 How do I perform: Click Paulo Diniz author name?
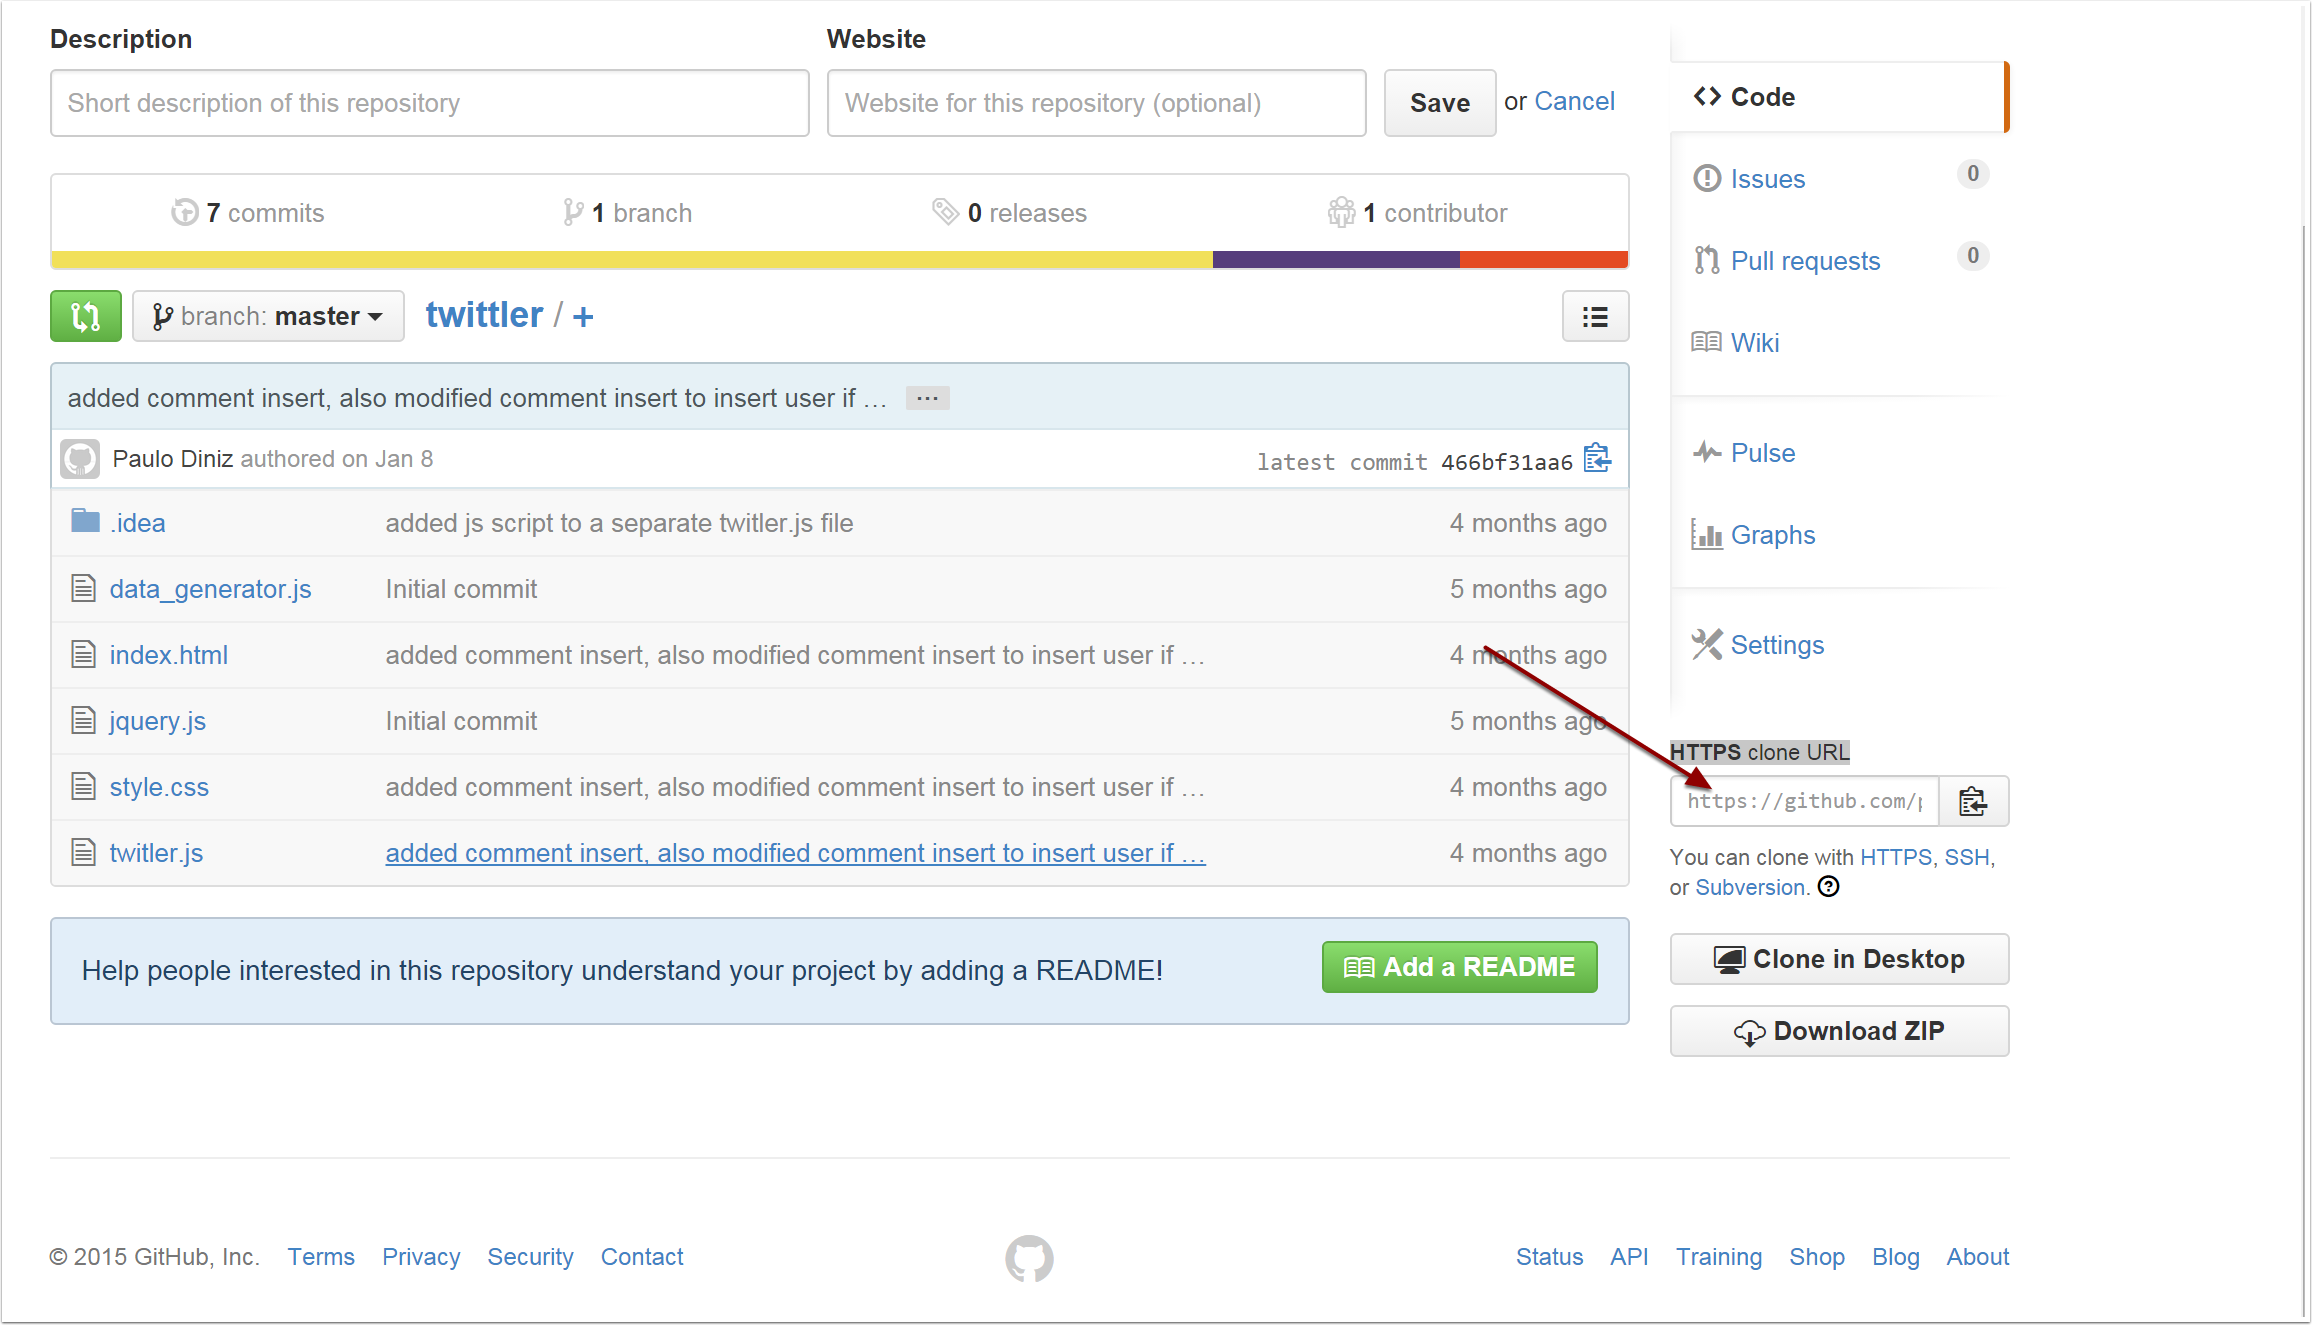tap(172, 459)
